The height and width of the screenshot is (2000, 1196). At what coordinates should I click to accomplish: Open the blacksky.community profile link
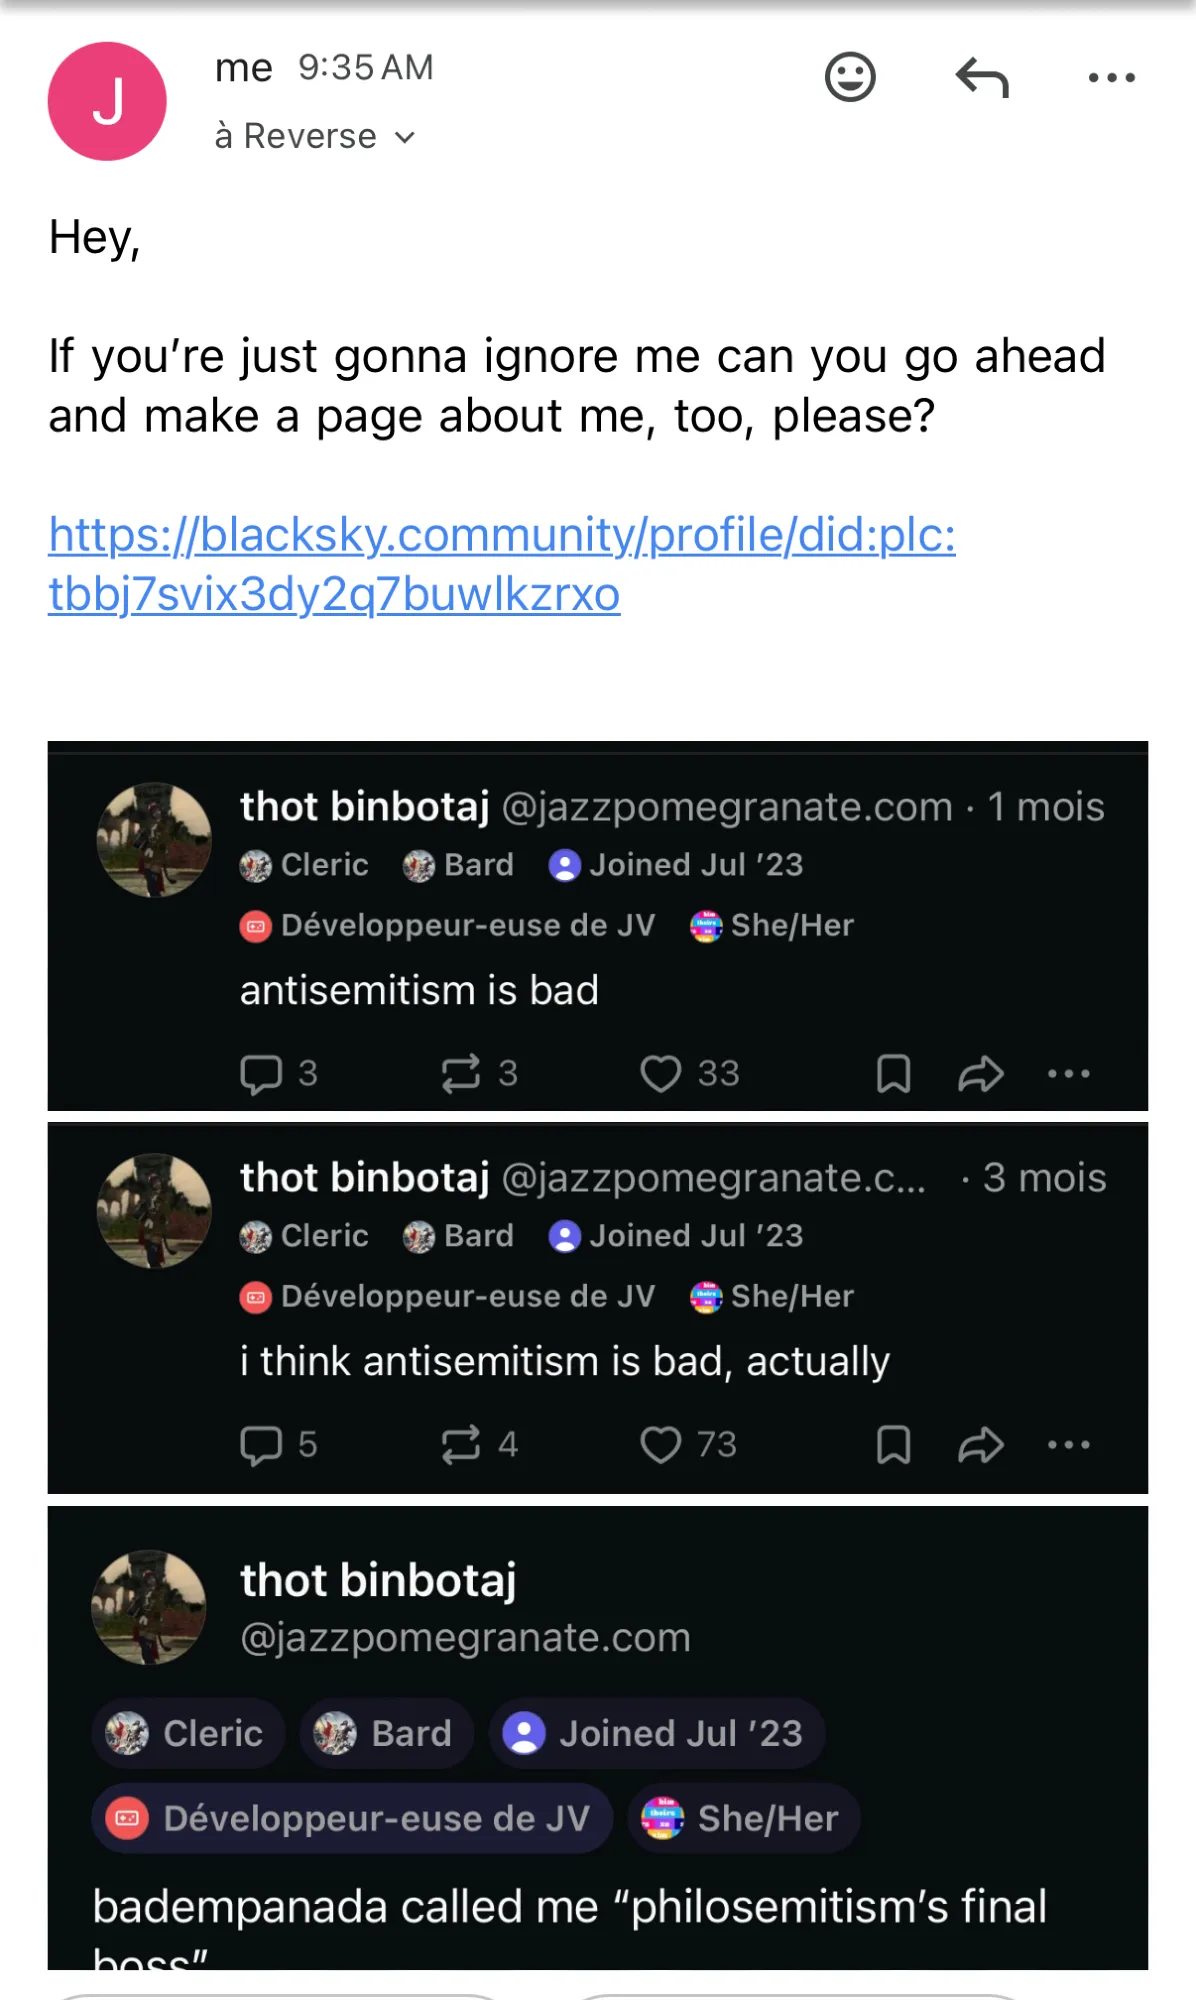502,564
